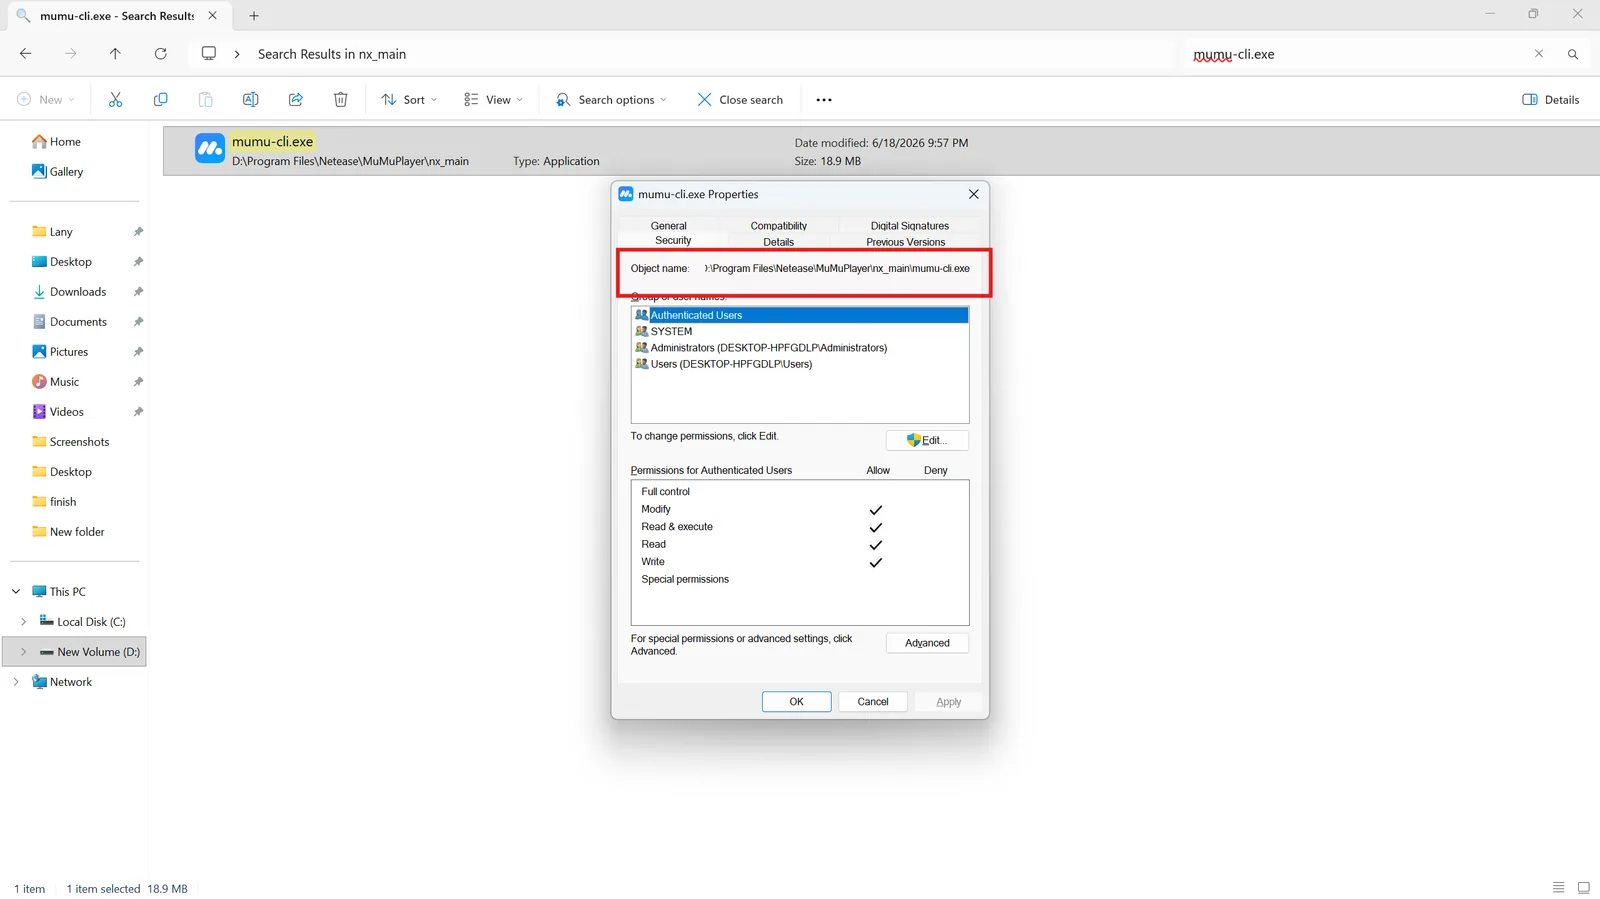Click the Edit permissions button
The width and height of the screenshot is (1600, 899).
click(927, 440)
